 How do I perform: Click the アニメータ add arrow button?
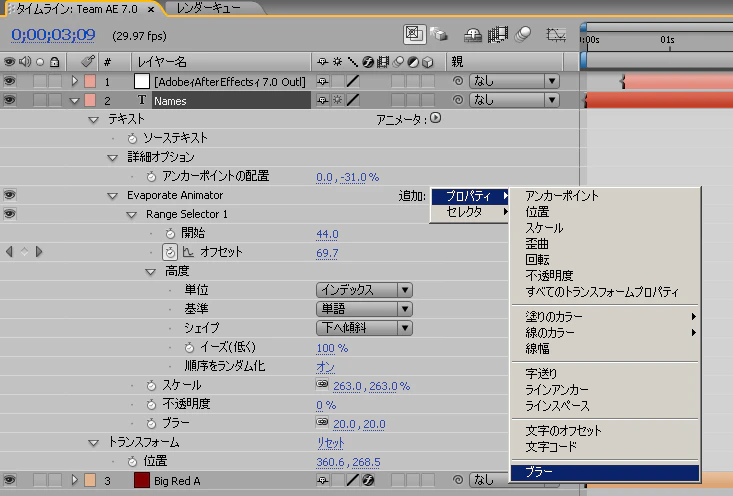pyautogui.click(x=435, y=118)
